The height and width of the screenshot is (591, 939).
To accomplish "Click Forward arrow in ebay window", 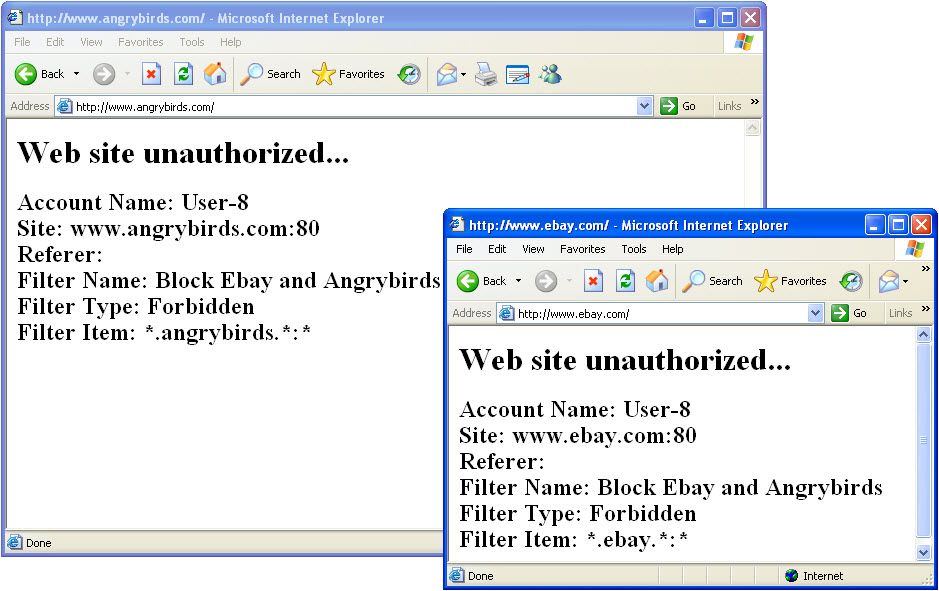I will pos(546,281).
